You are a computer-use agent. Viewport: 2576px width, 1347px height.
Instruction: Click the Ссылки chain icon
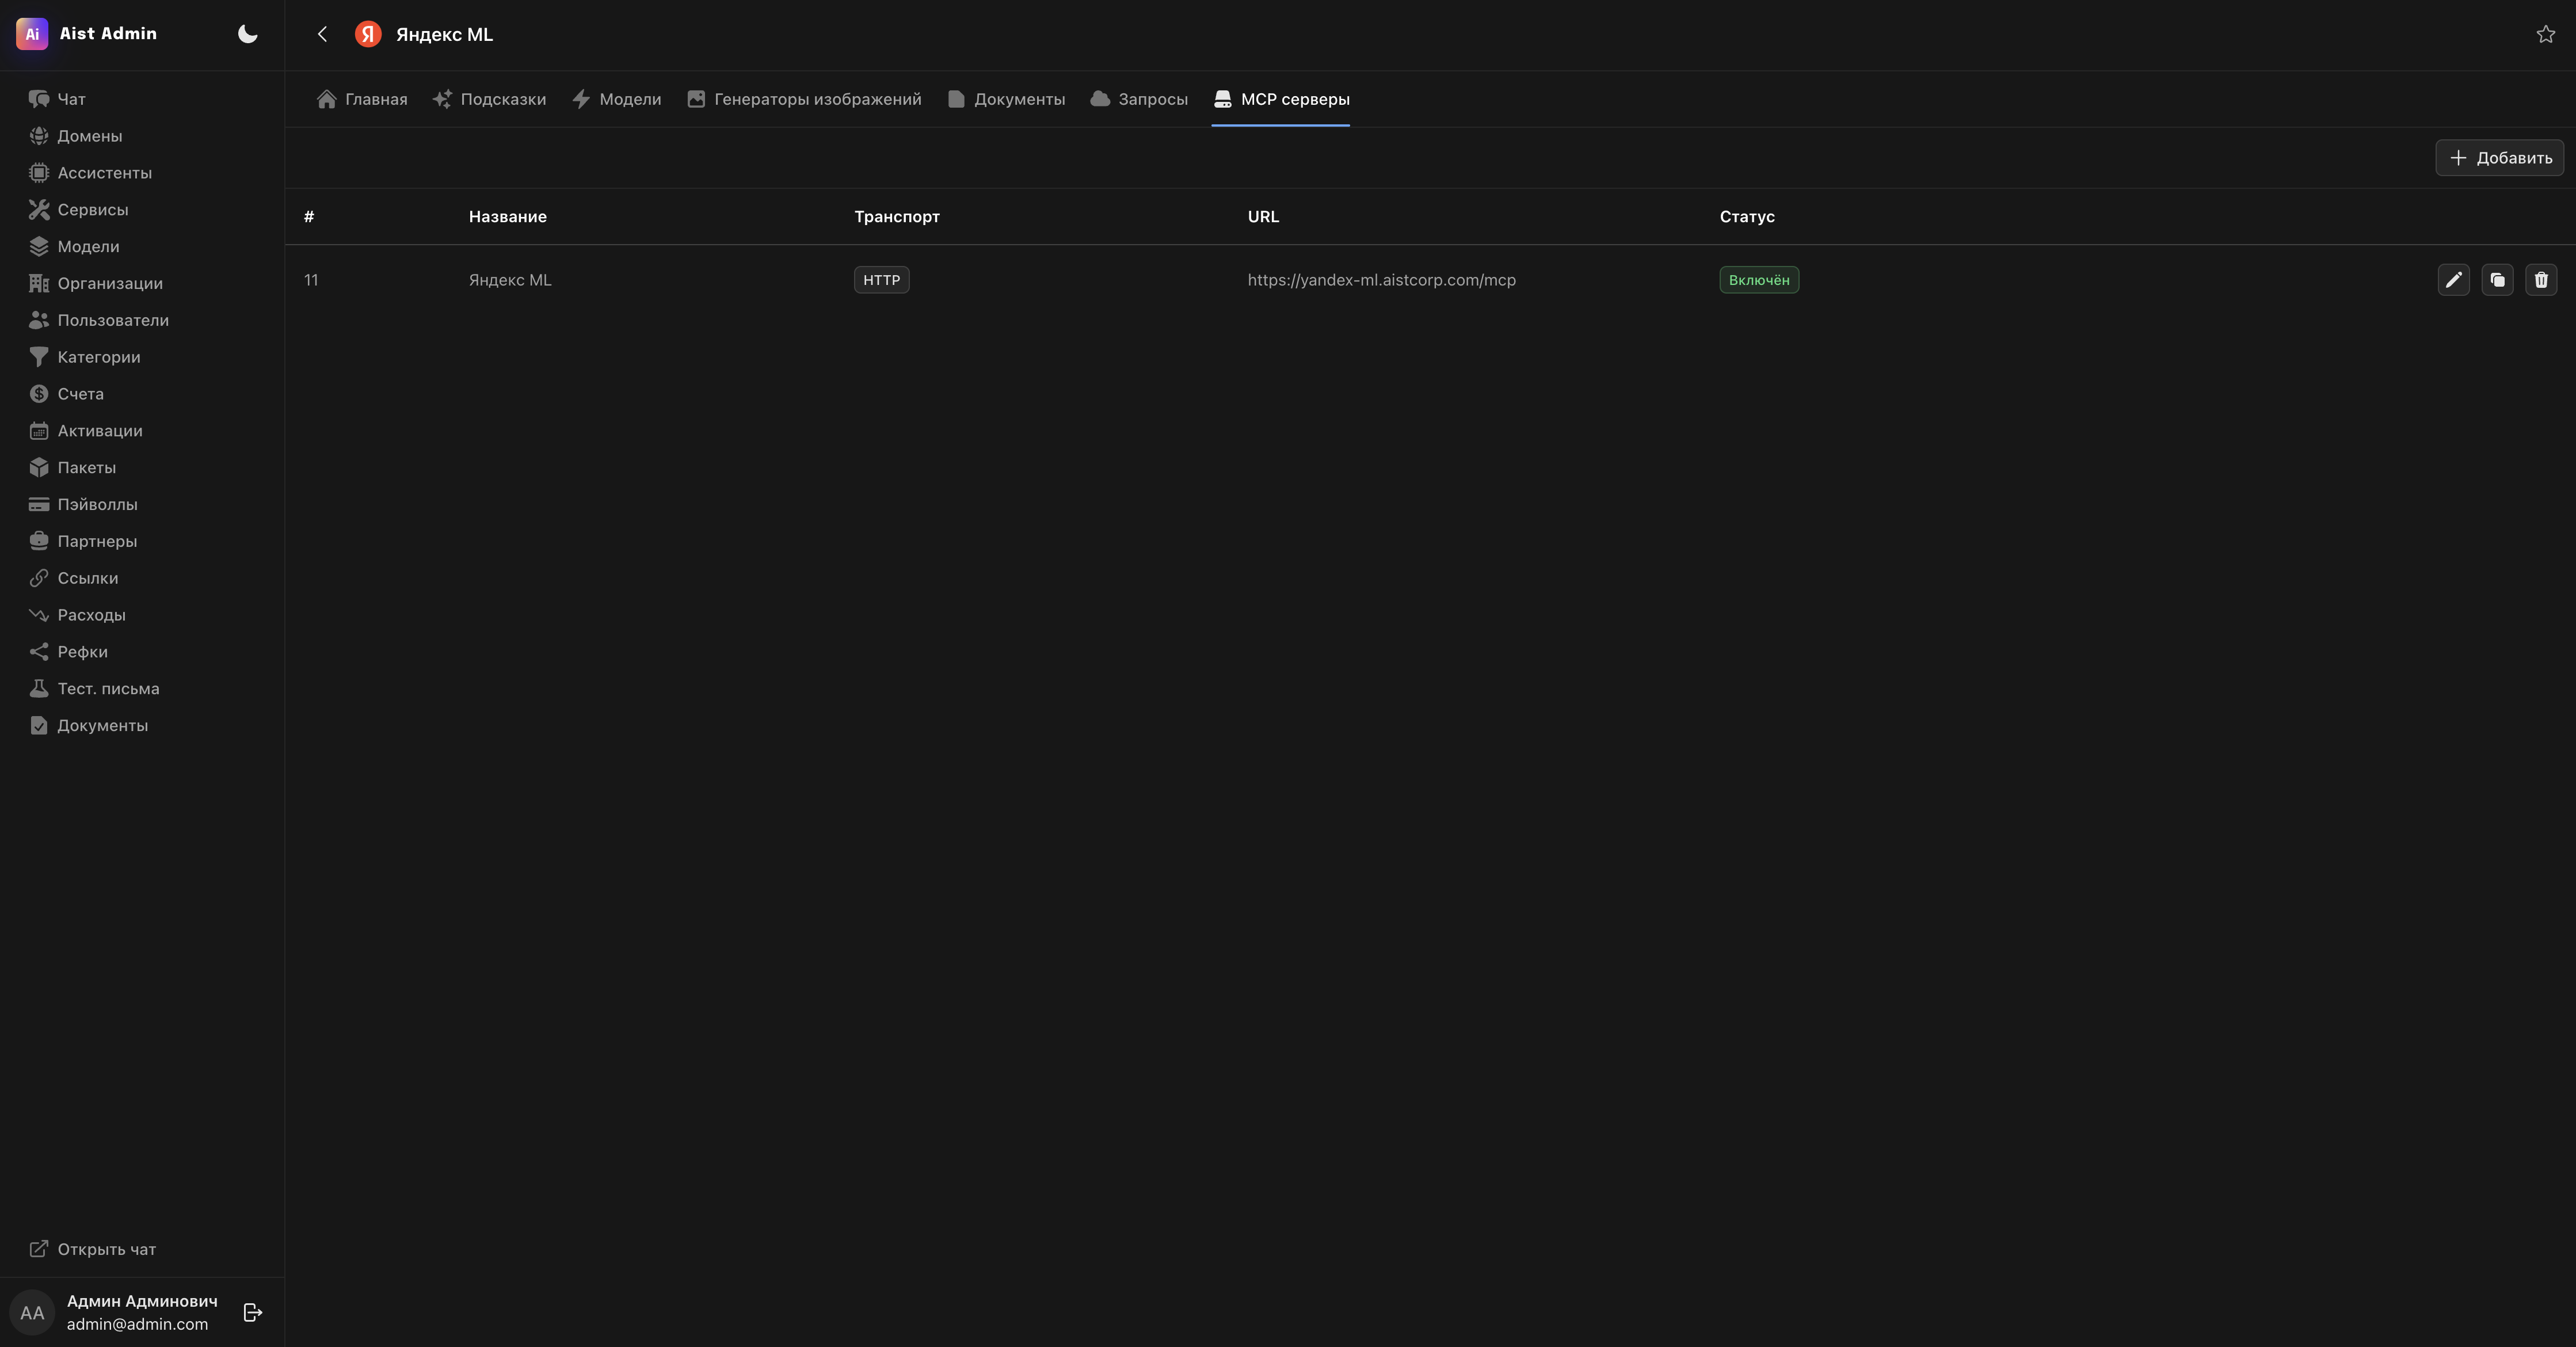click(39, 578)
